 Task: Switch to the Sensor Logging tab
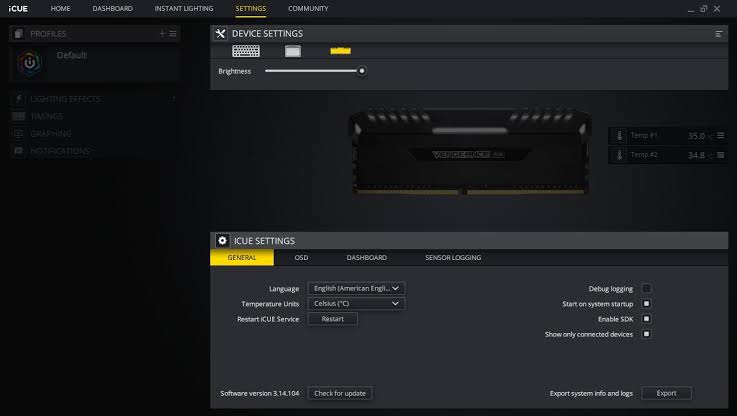click(x=453, y=258)
